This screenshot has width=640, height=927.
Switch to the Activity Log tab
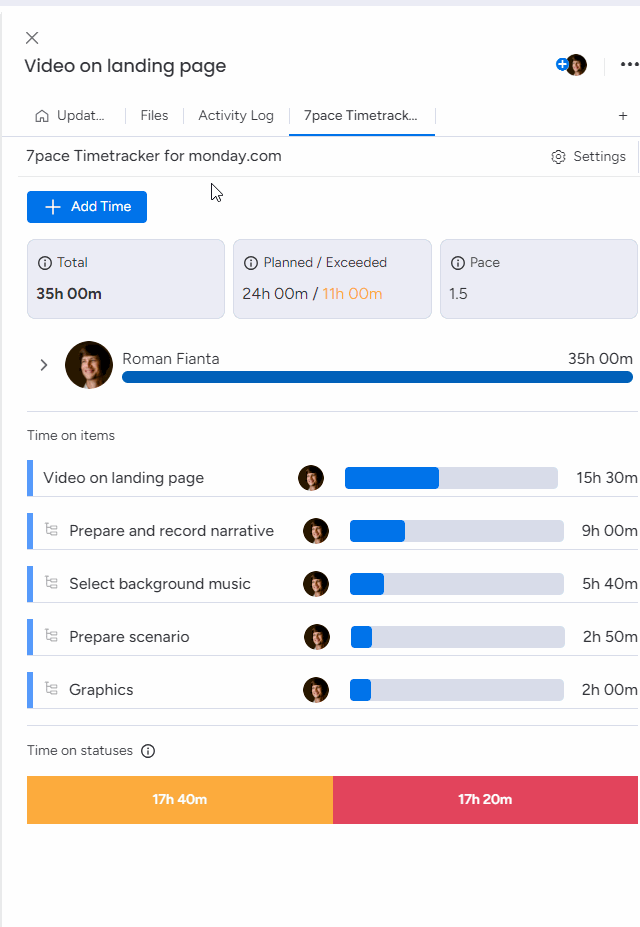point(236,116)
